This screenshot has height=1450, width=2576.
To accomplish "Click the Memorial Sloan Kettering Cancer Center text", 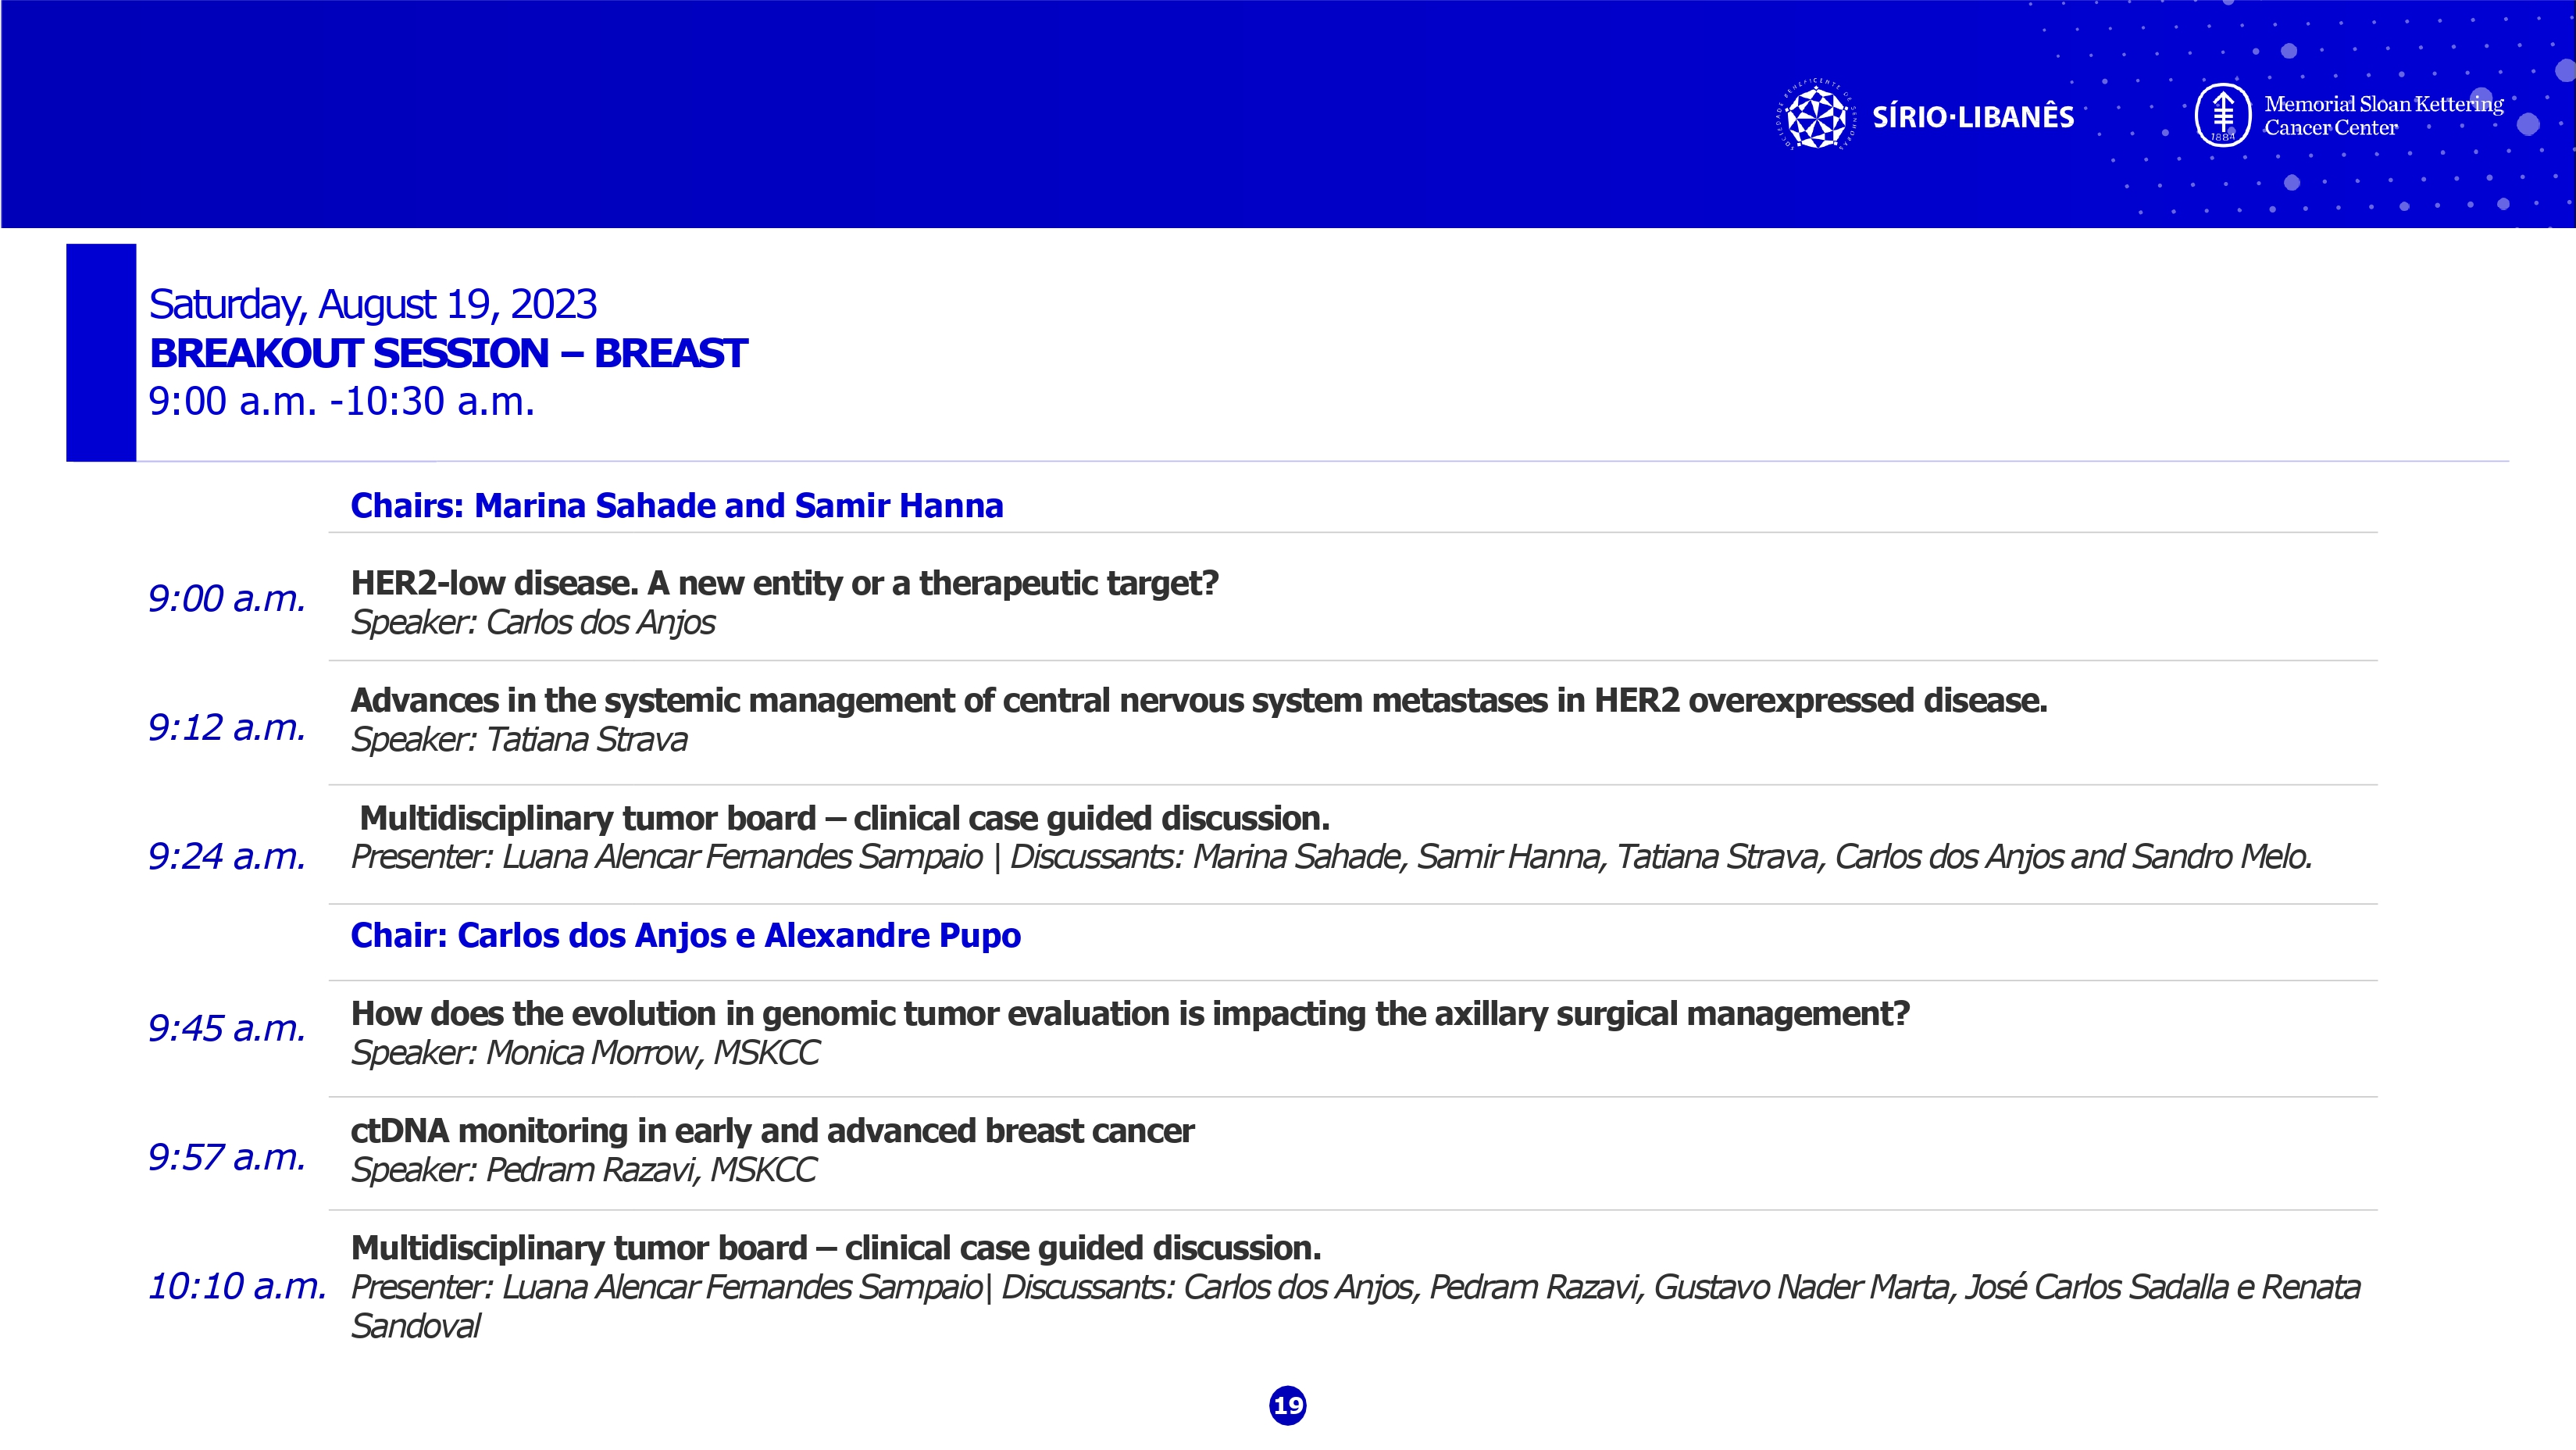I will click(2383, 115).
